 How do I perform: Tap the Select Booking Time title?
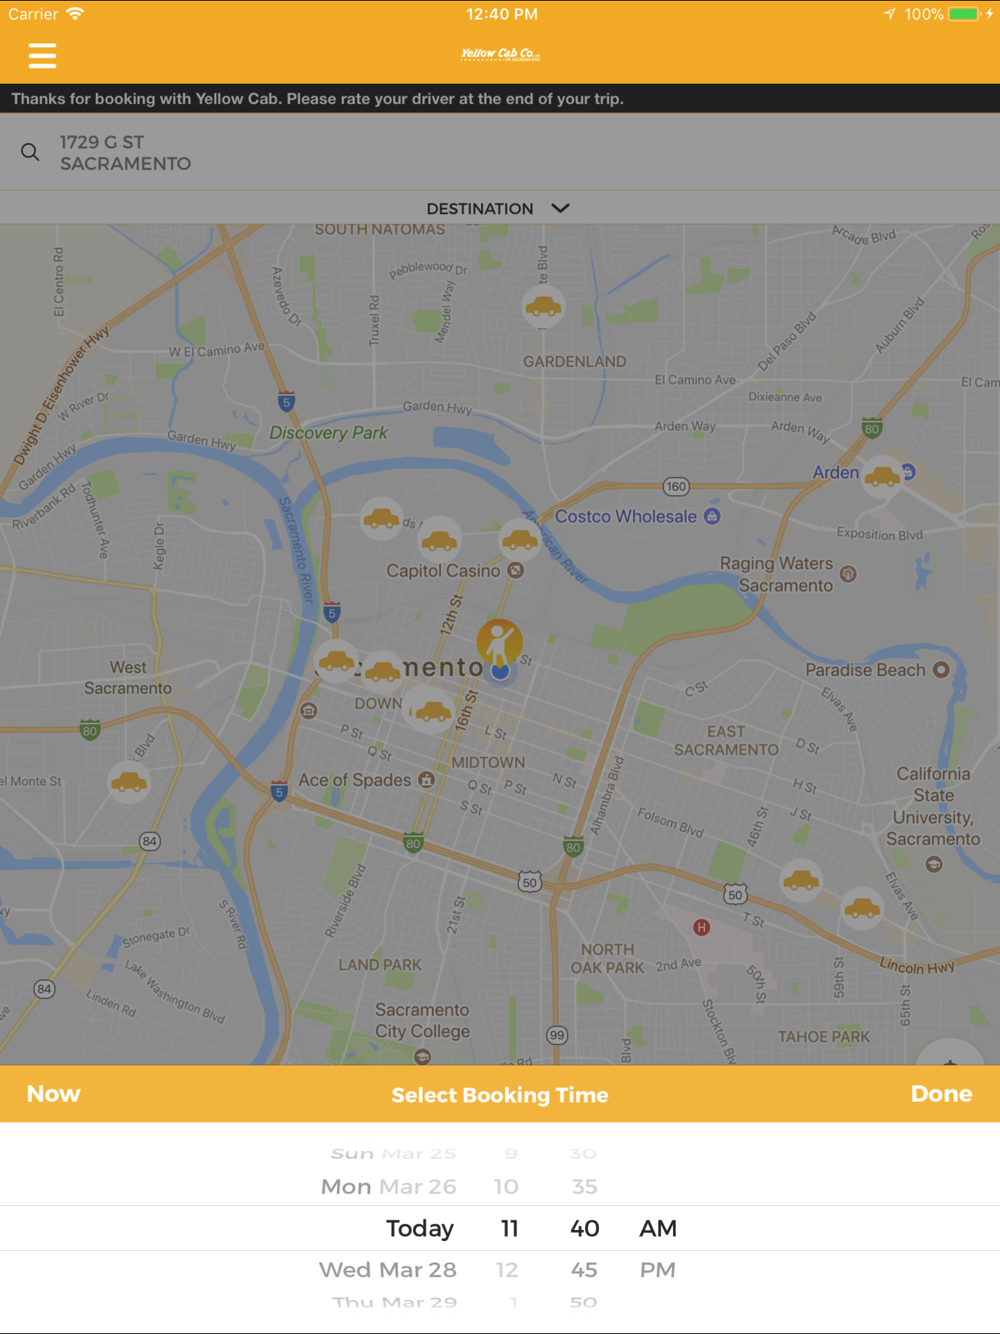500,1095
